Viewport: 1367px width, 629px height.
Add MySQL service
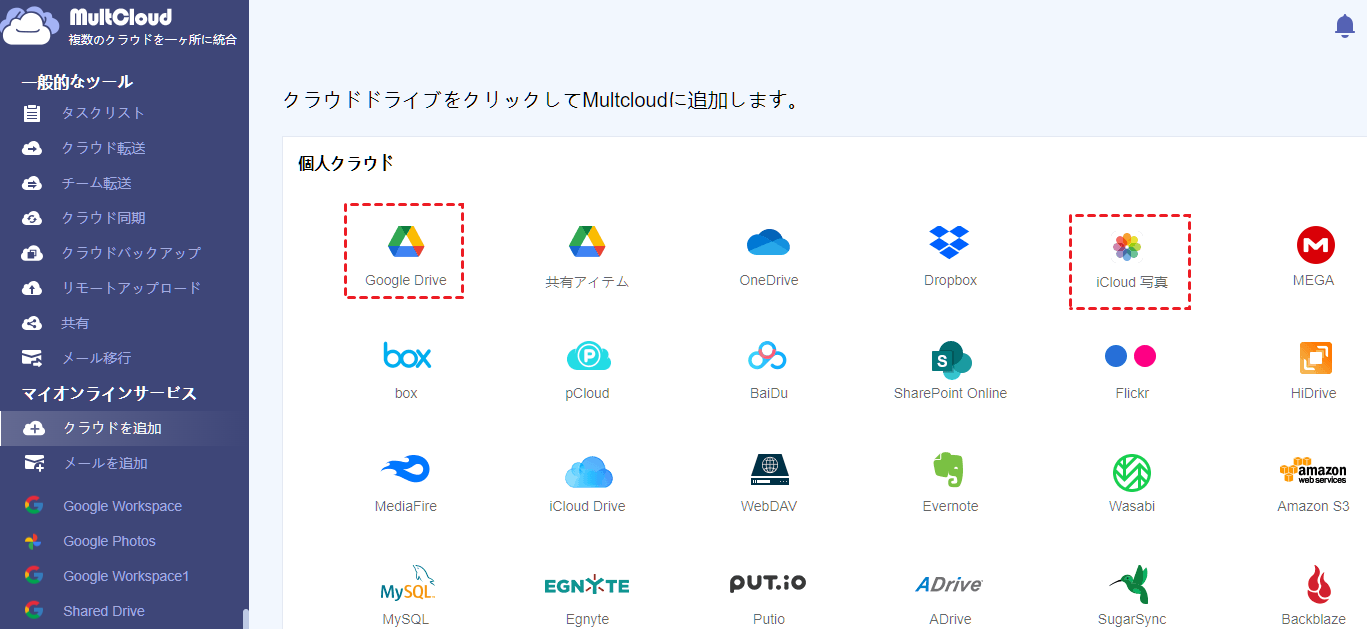tap(406, 596)
